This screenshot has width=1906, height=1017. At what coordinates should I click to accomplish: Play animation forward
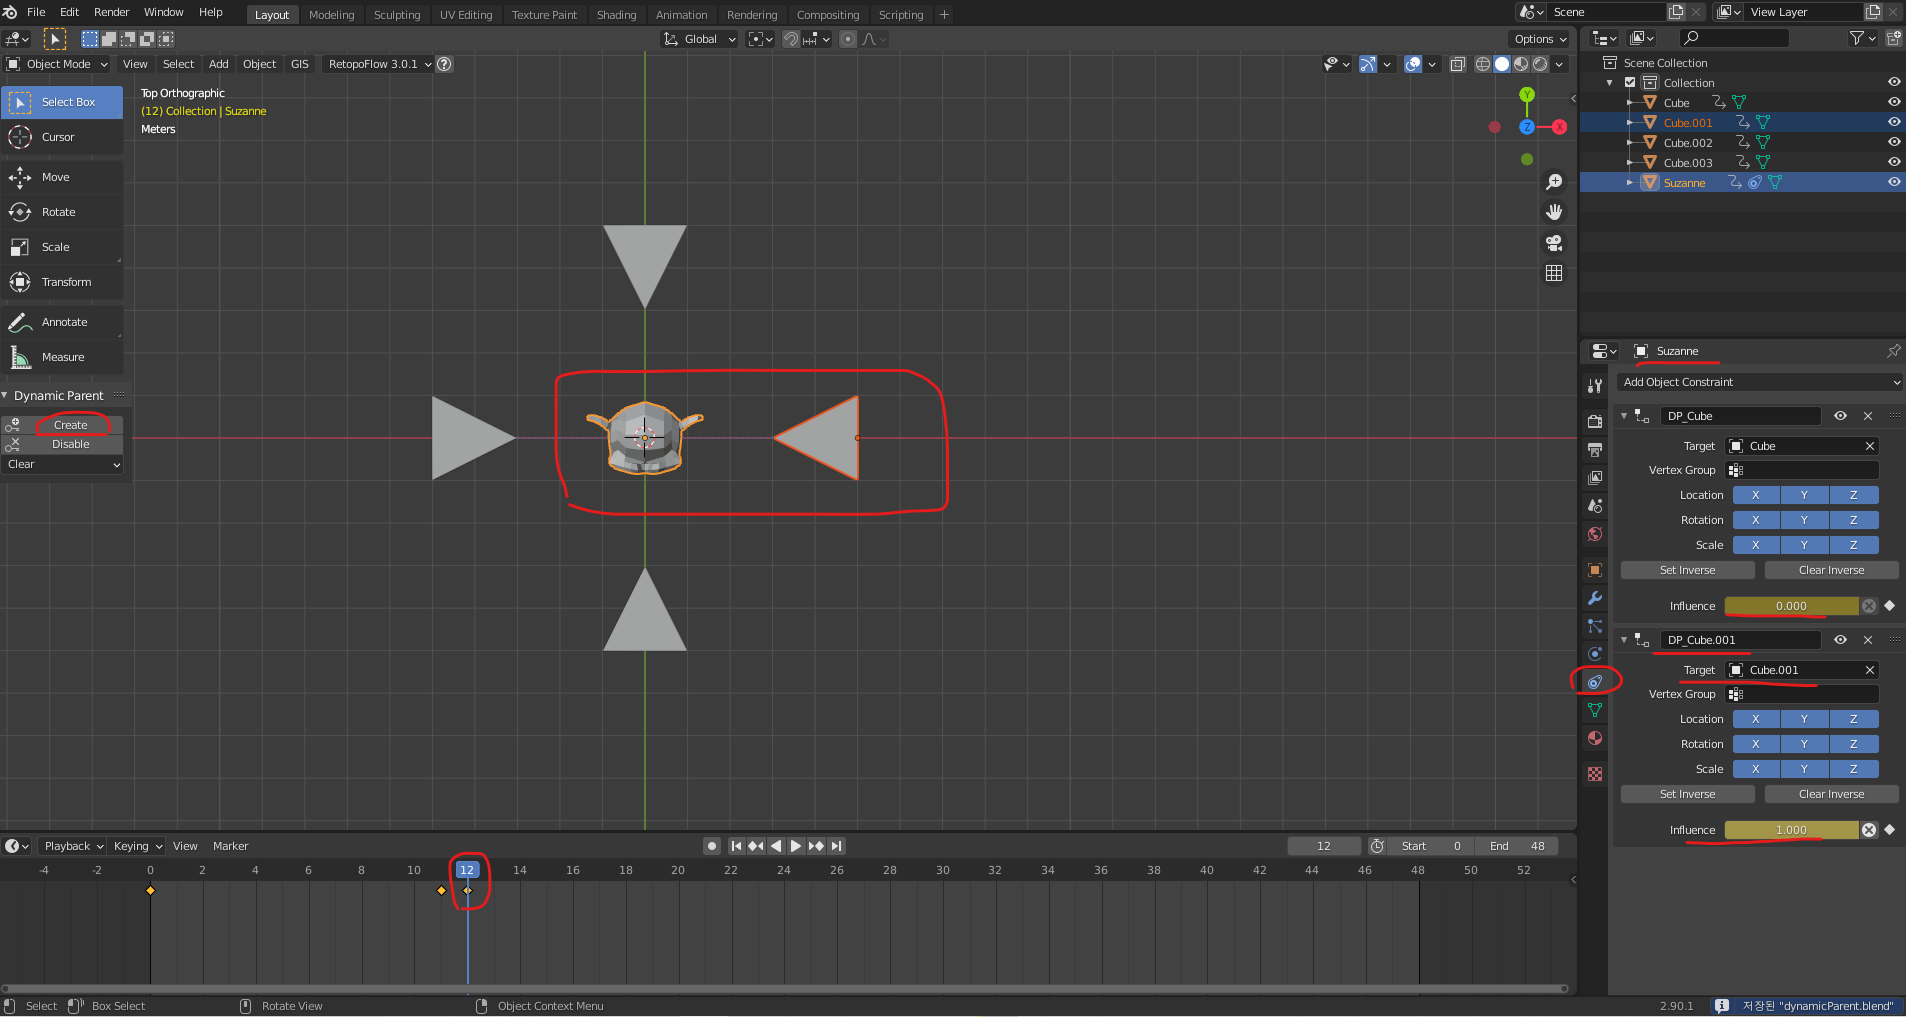tap(796, 846)
